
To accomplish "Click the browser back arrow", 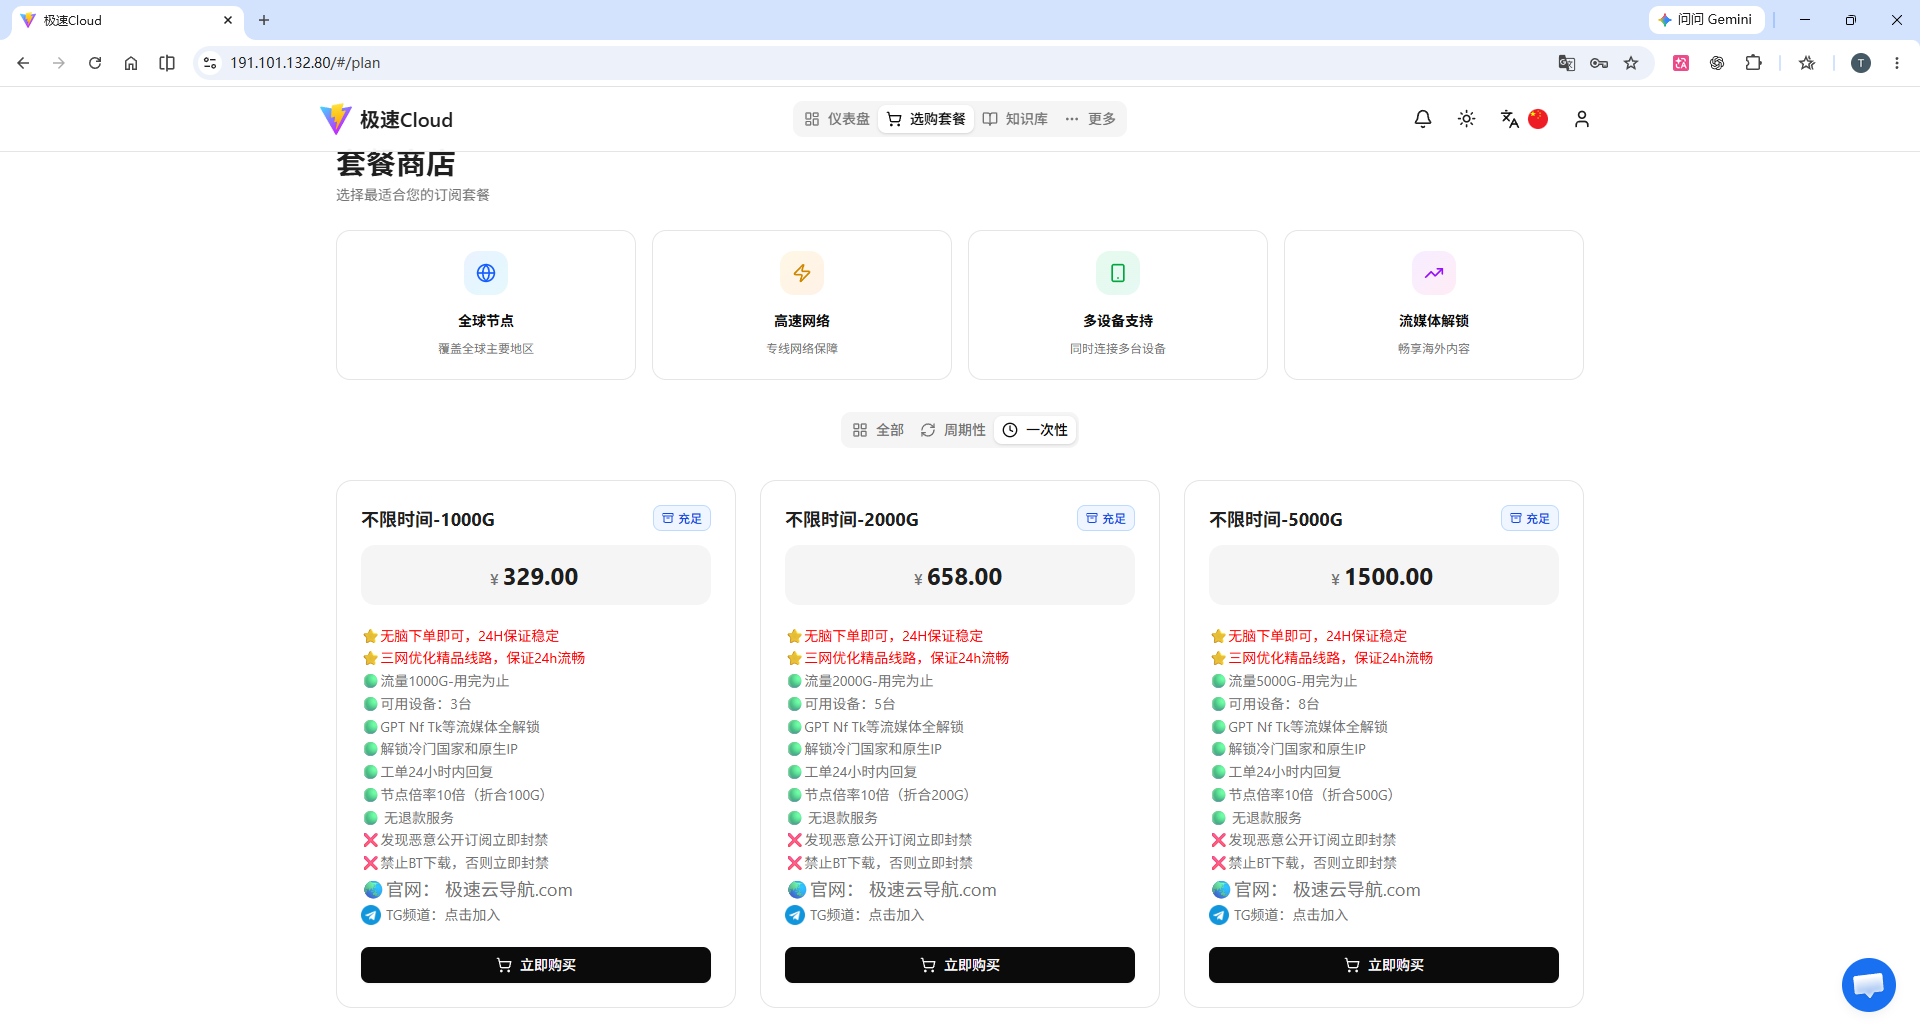I will [23, 63].
